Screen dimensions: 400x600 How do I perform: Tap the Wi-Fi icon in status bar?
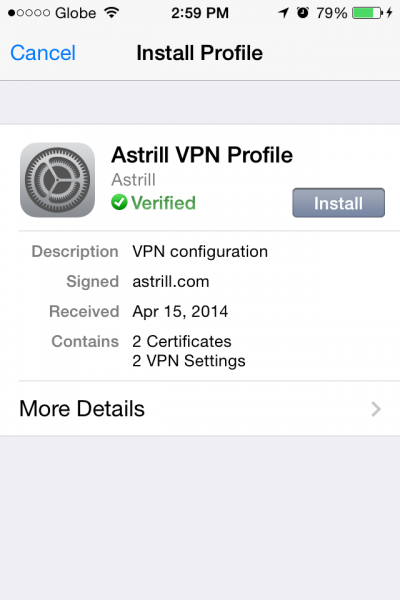click(112, 13)
